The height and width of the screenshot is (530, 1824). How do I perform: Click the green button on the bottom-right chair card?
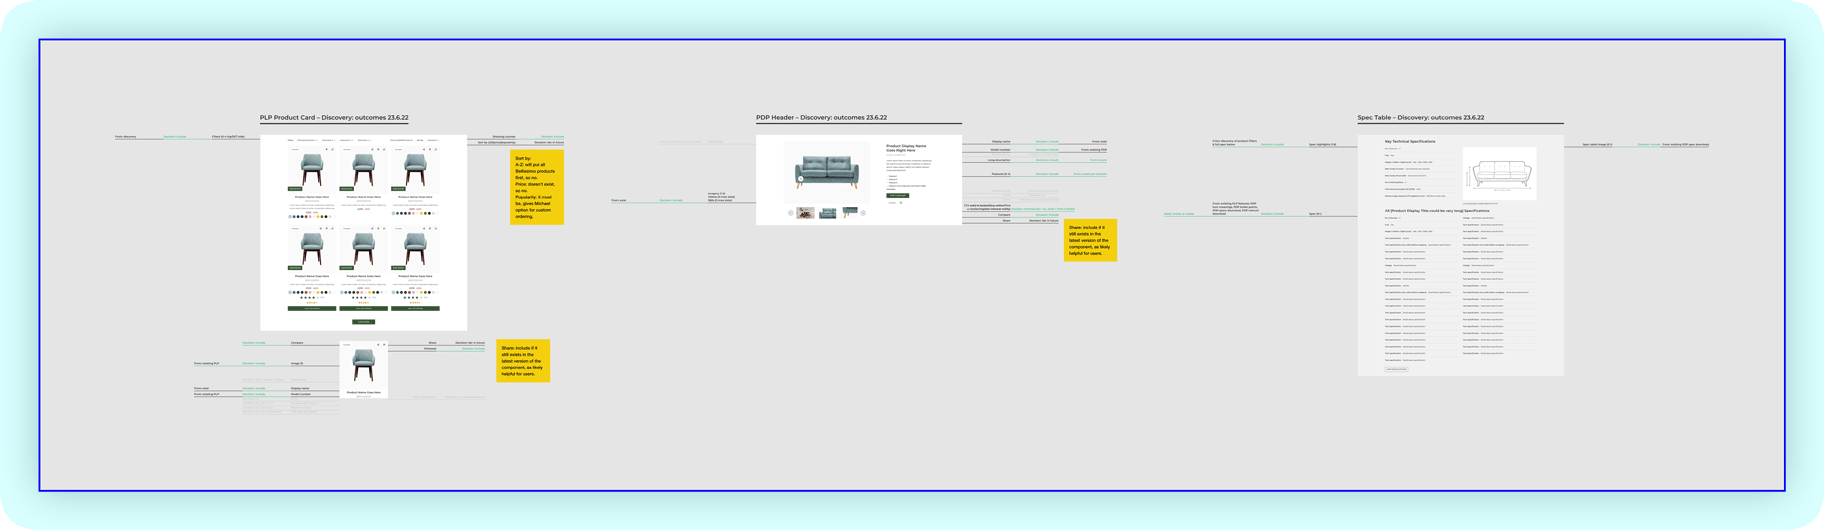pos(416,308)
